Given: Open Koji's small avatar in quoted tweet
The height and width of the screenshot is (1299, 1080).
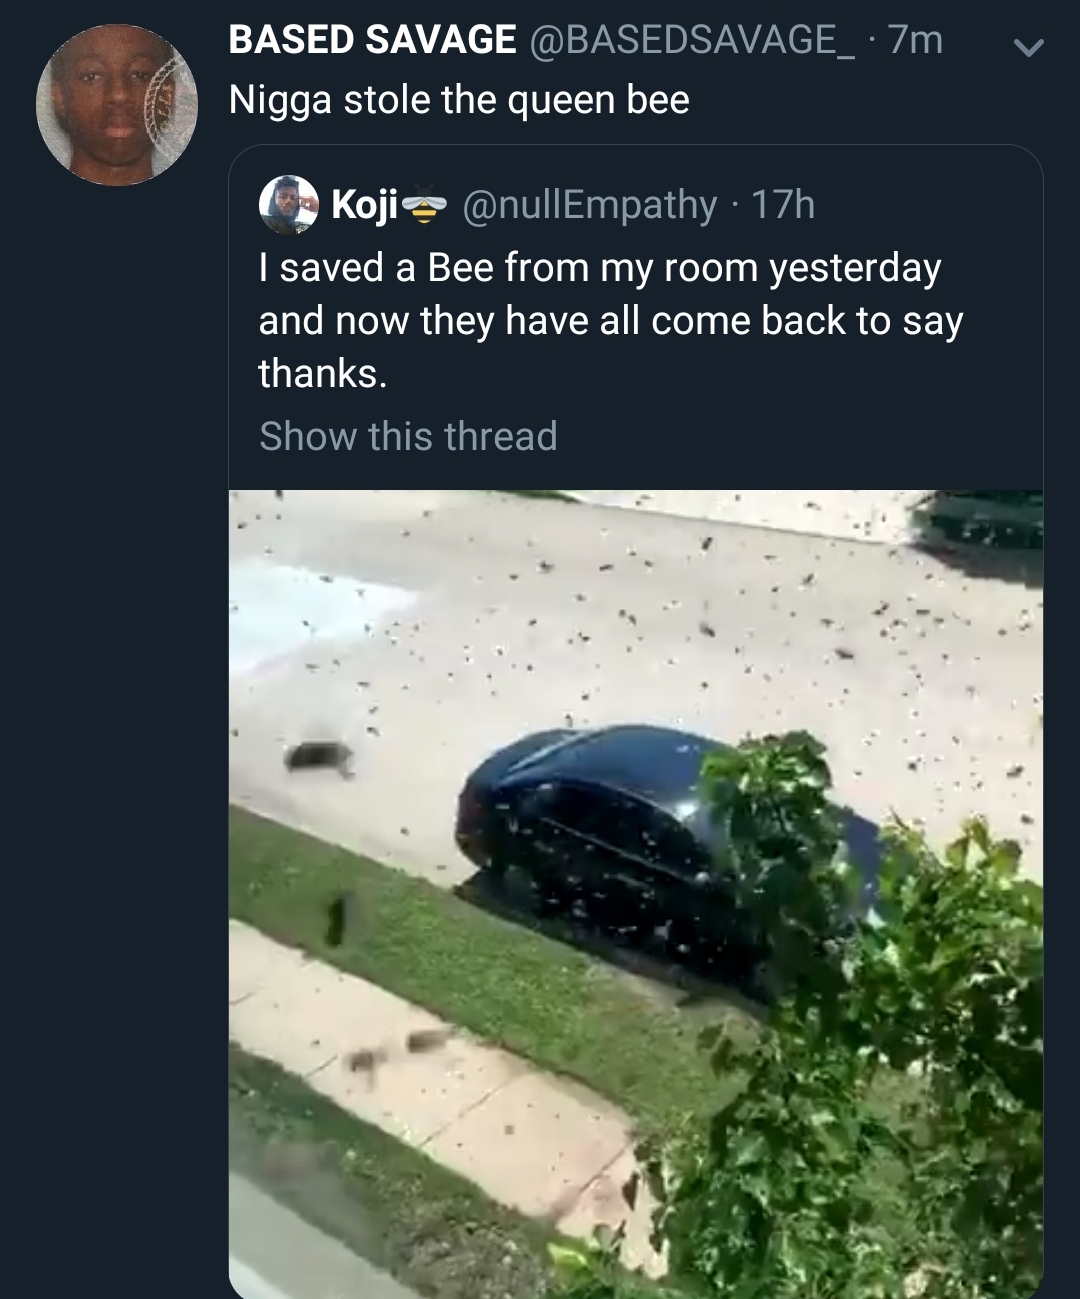Looking at the screenshot, I should click(288, 205).
